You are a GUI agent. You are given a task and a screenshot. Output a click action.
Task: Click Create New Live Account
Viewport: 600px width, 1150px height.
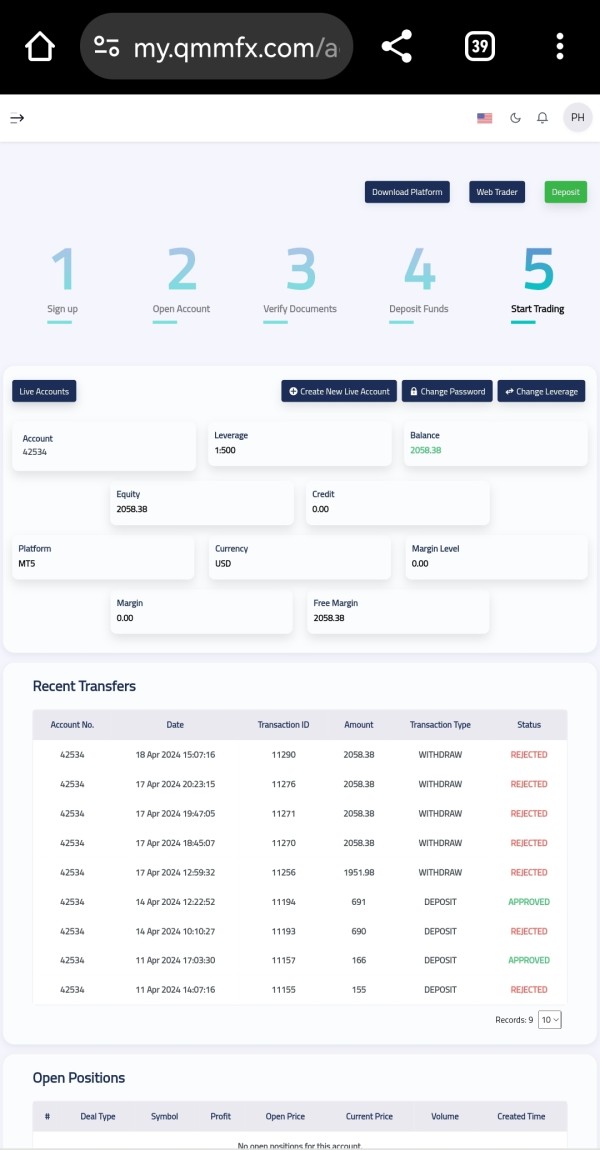click(x=339, y=391)
